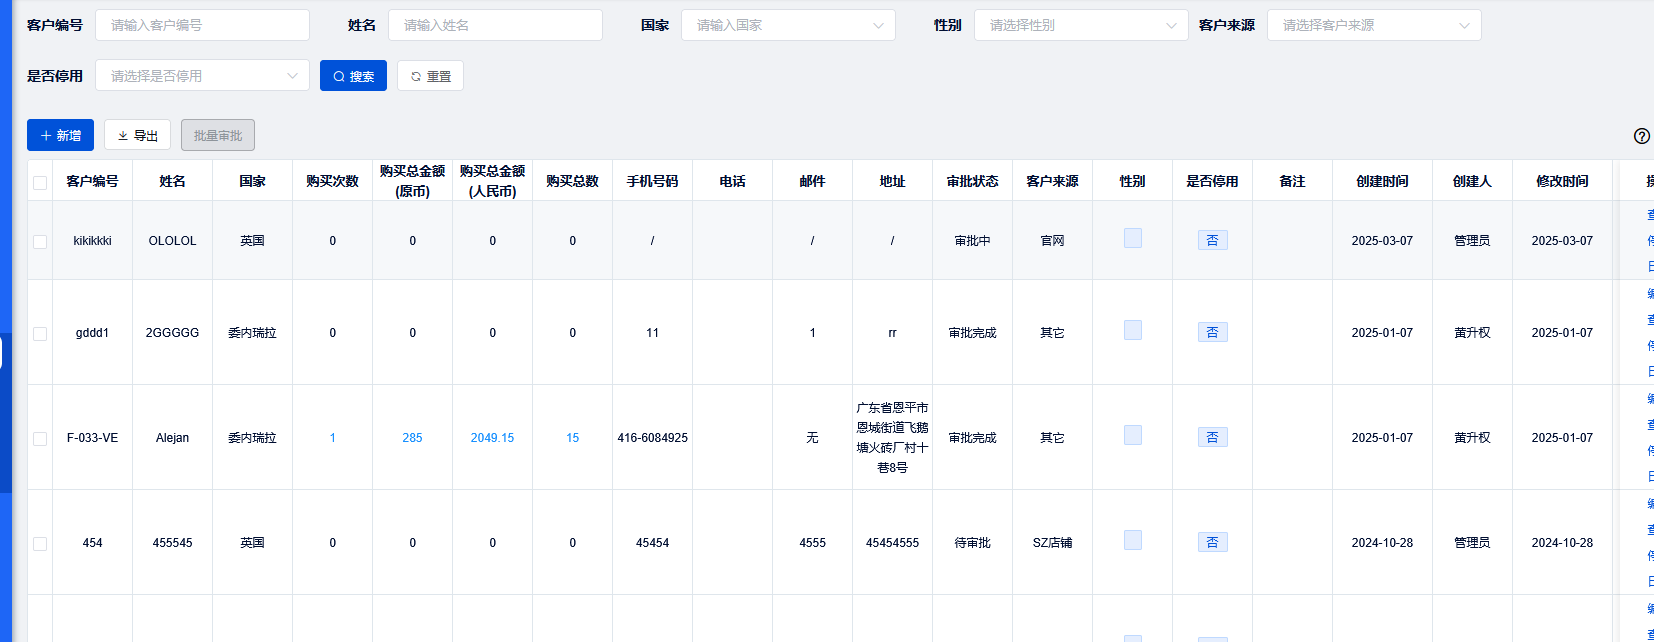
Task: Click the blue 搜索 search button
Action: [353, 76]
